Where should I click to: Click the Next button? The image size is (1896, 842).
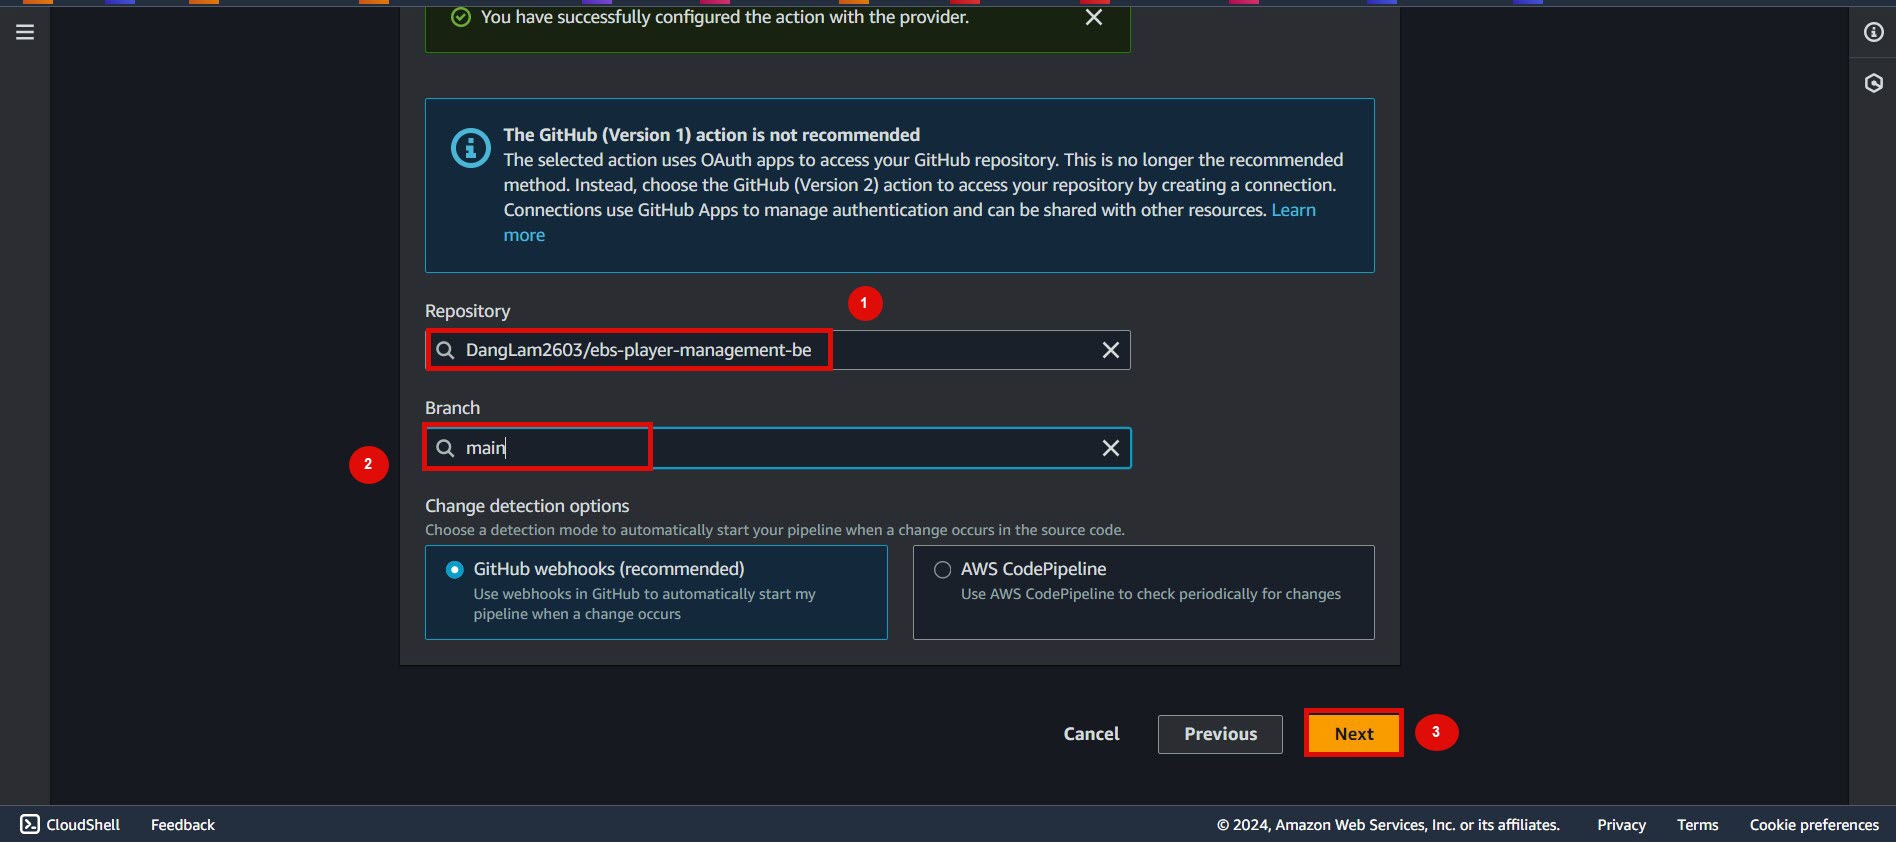click(x=1354, y=734)
